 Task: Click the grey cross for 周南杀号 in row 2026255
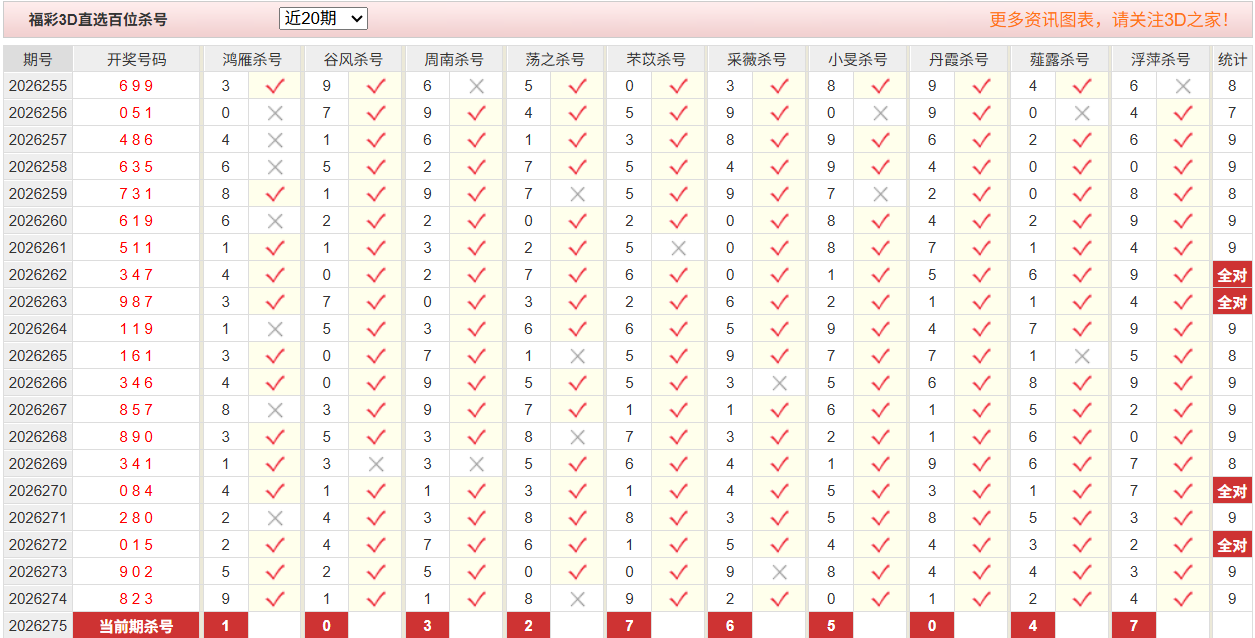click(477, 86)
